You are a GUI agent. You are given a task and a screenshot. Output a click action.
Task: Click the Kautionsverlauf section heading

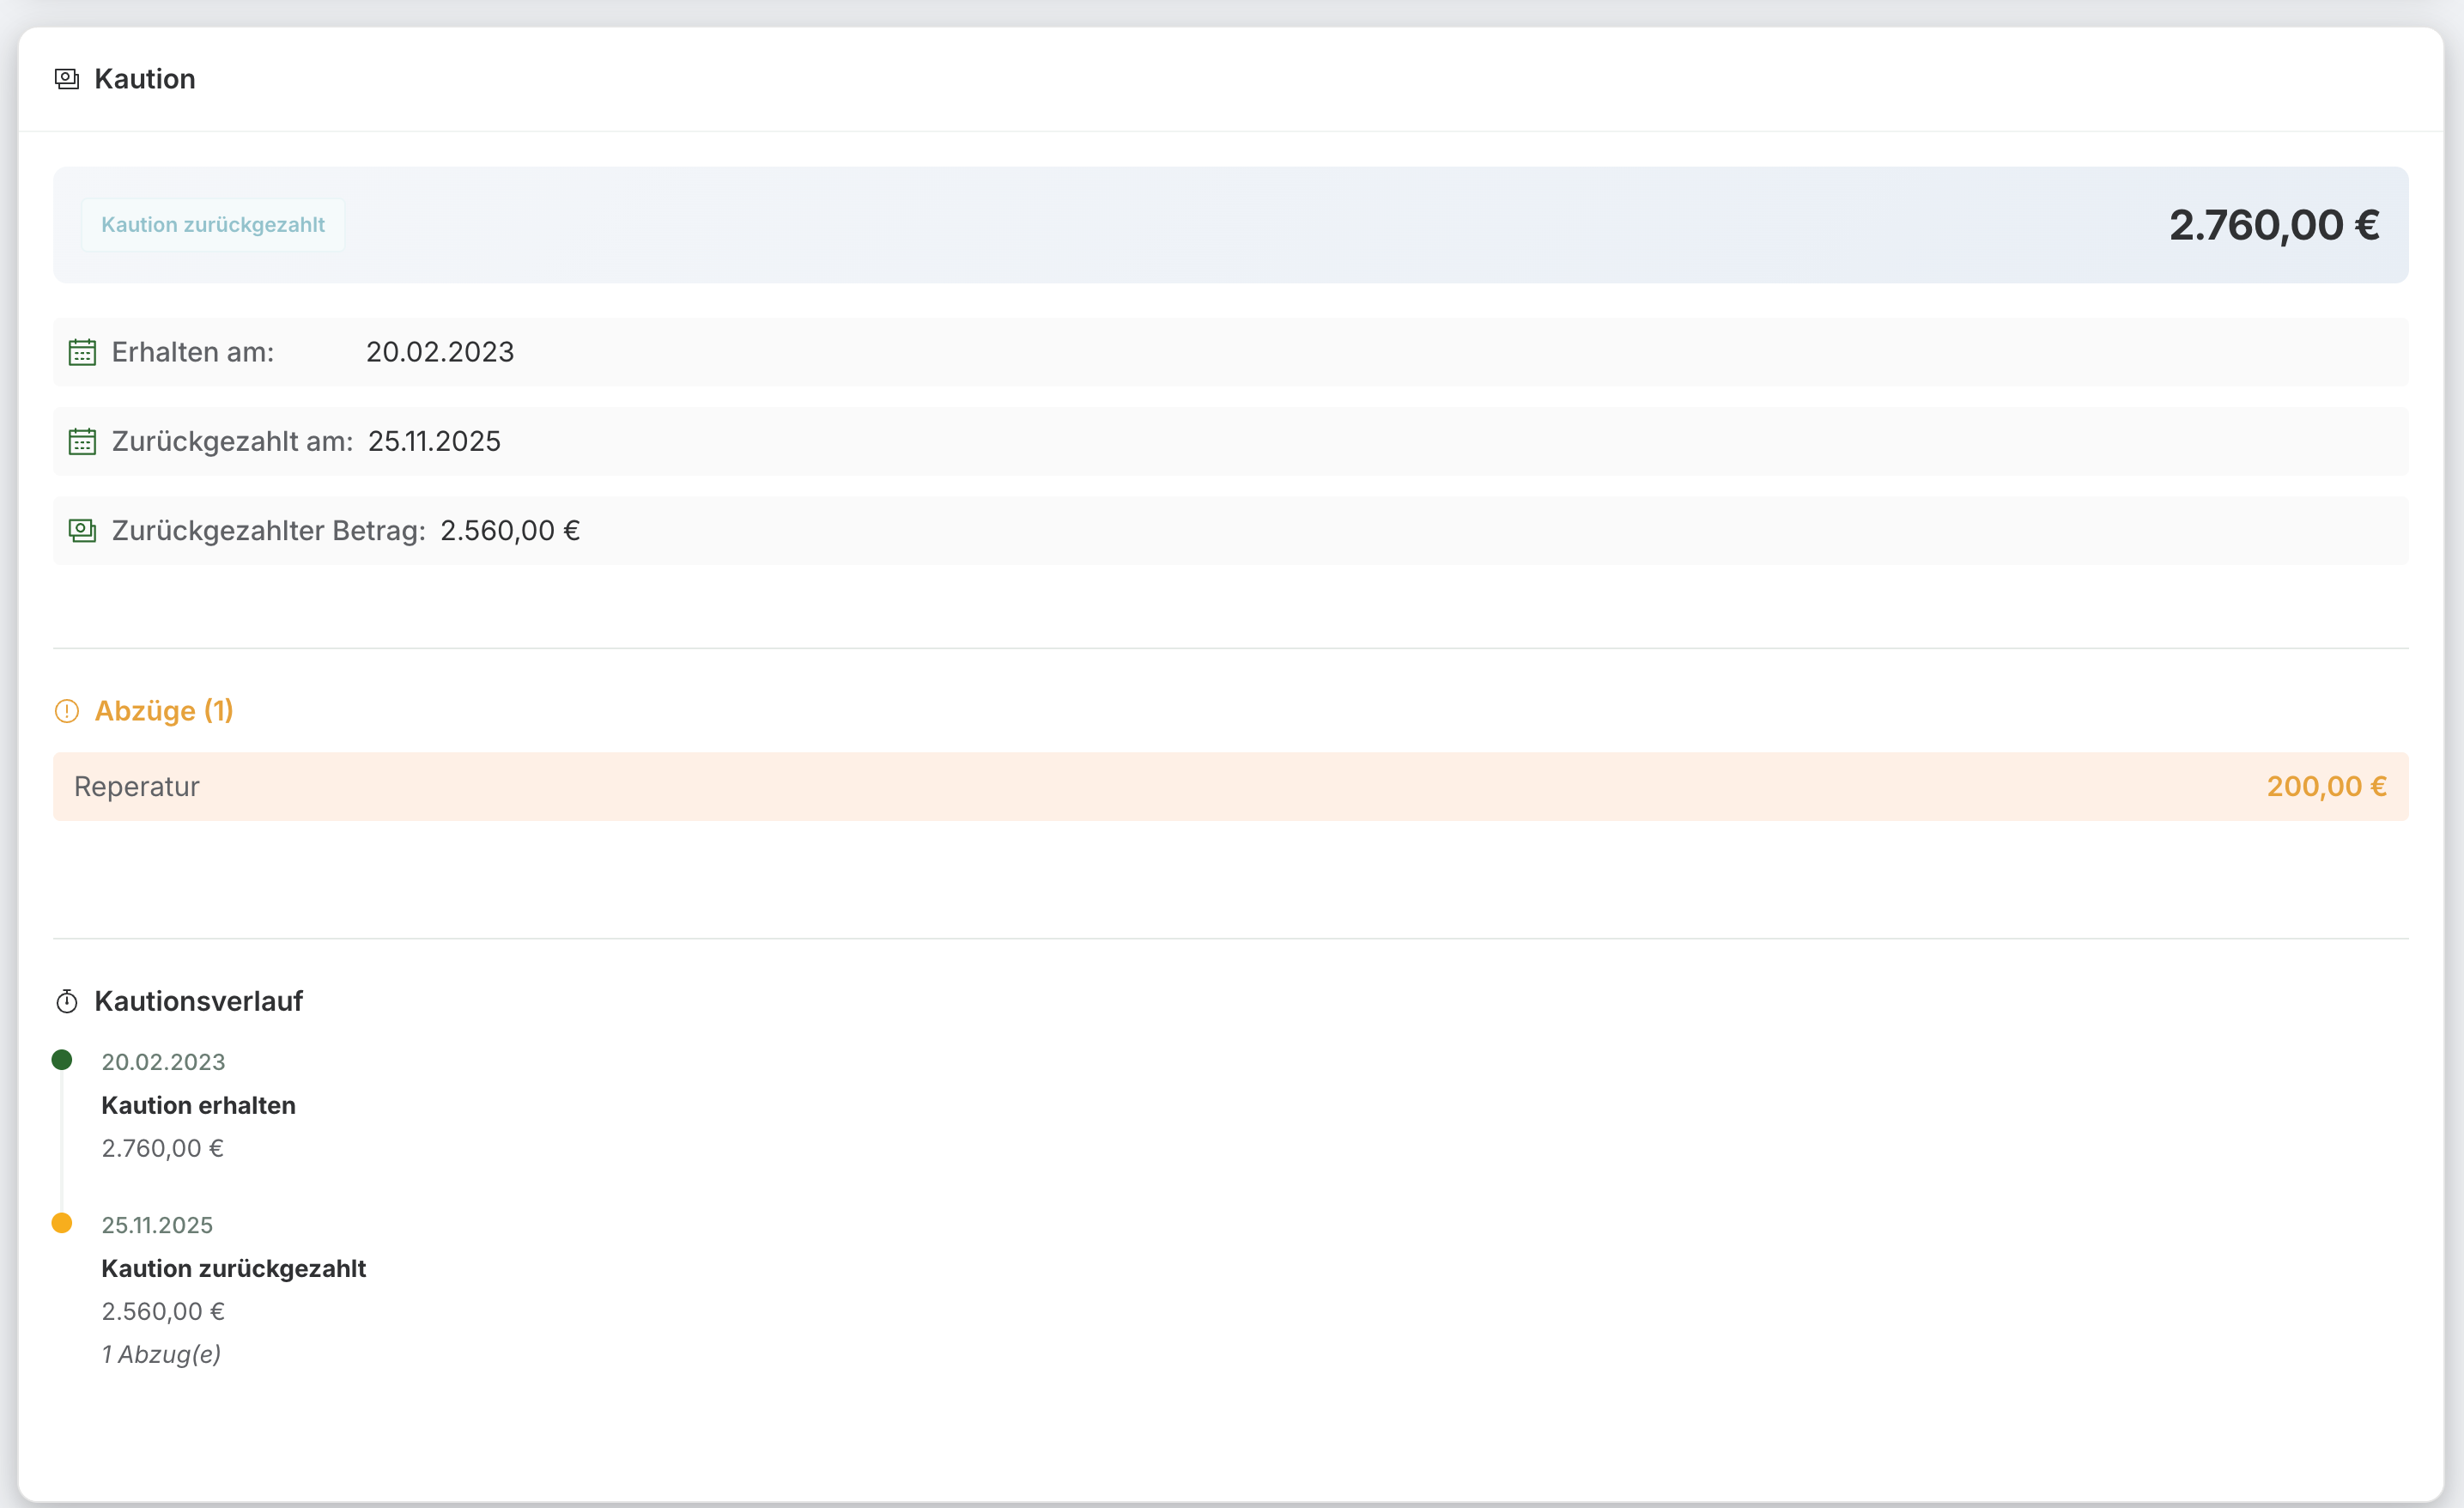[198, 1001]
